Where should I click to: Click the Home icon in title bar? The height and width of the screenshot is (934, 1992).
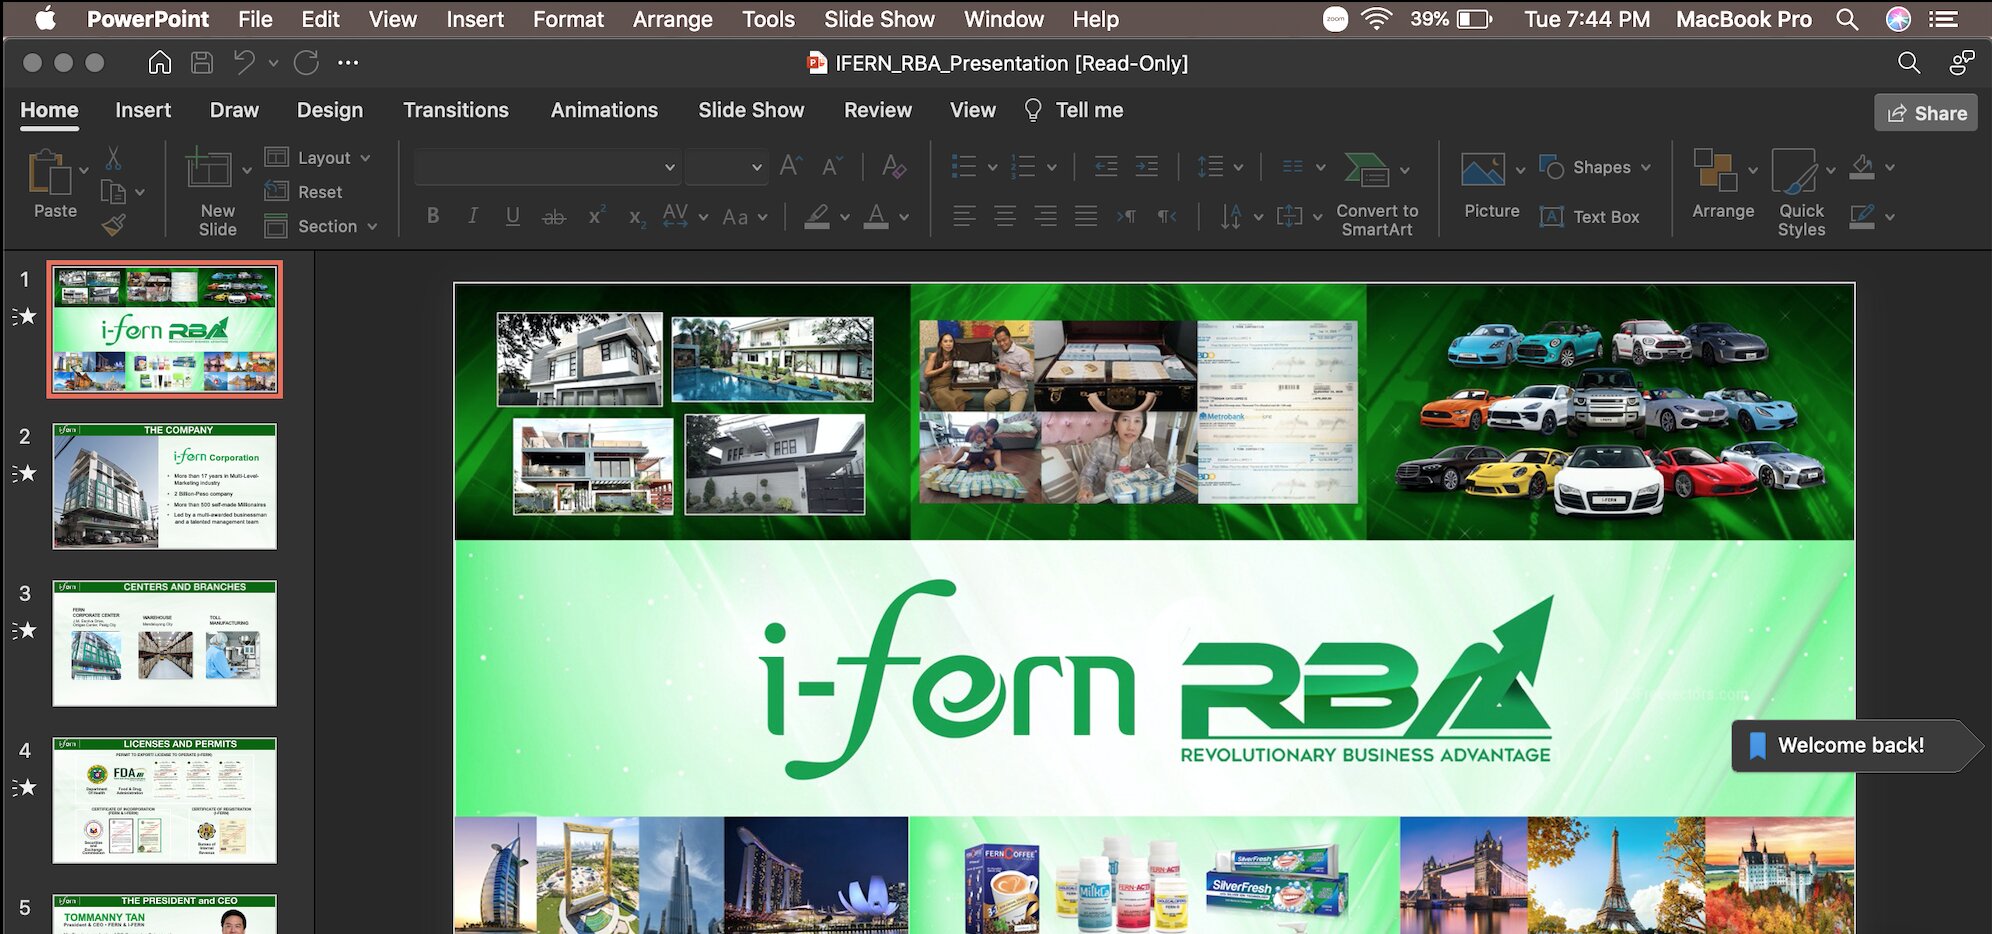tap(159, 63)
